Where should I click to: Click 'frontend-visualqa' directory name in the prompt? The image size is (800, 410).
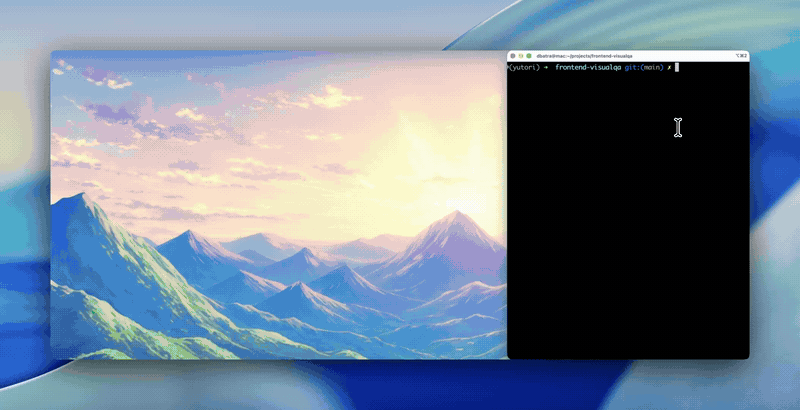point(588,67)
